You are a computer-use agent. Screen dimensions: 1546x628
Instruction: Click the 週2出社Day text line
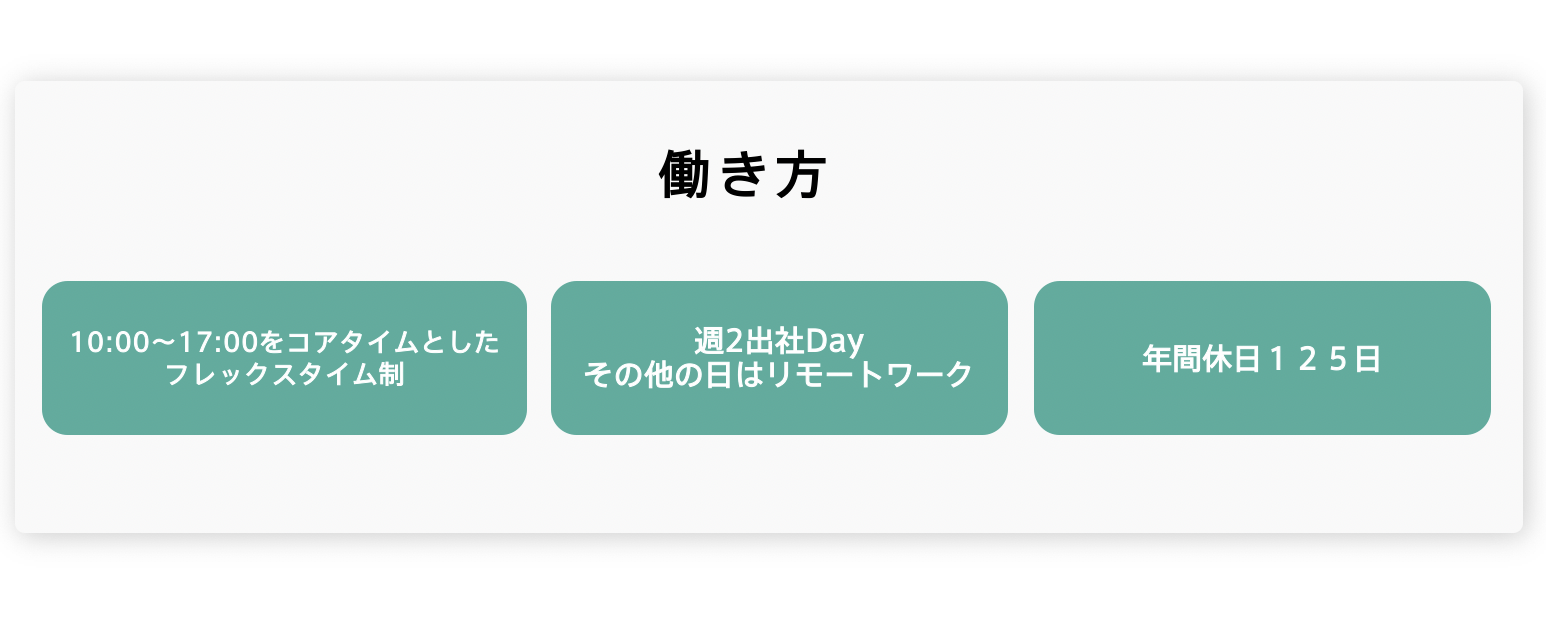pyautogui.click(x=779, y=341)
